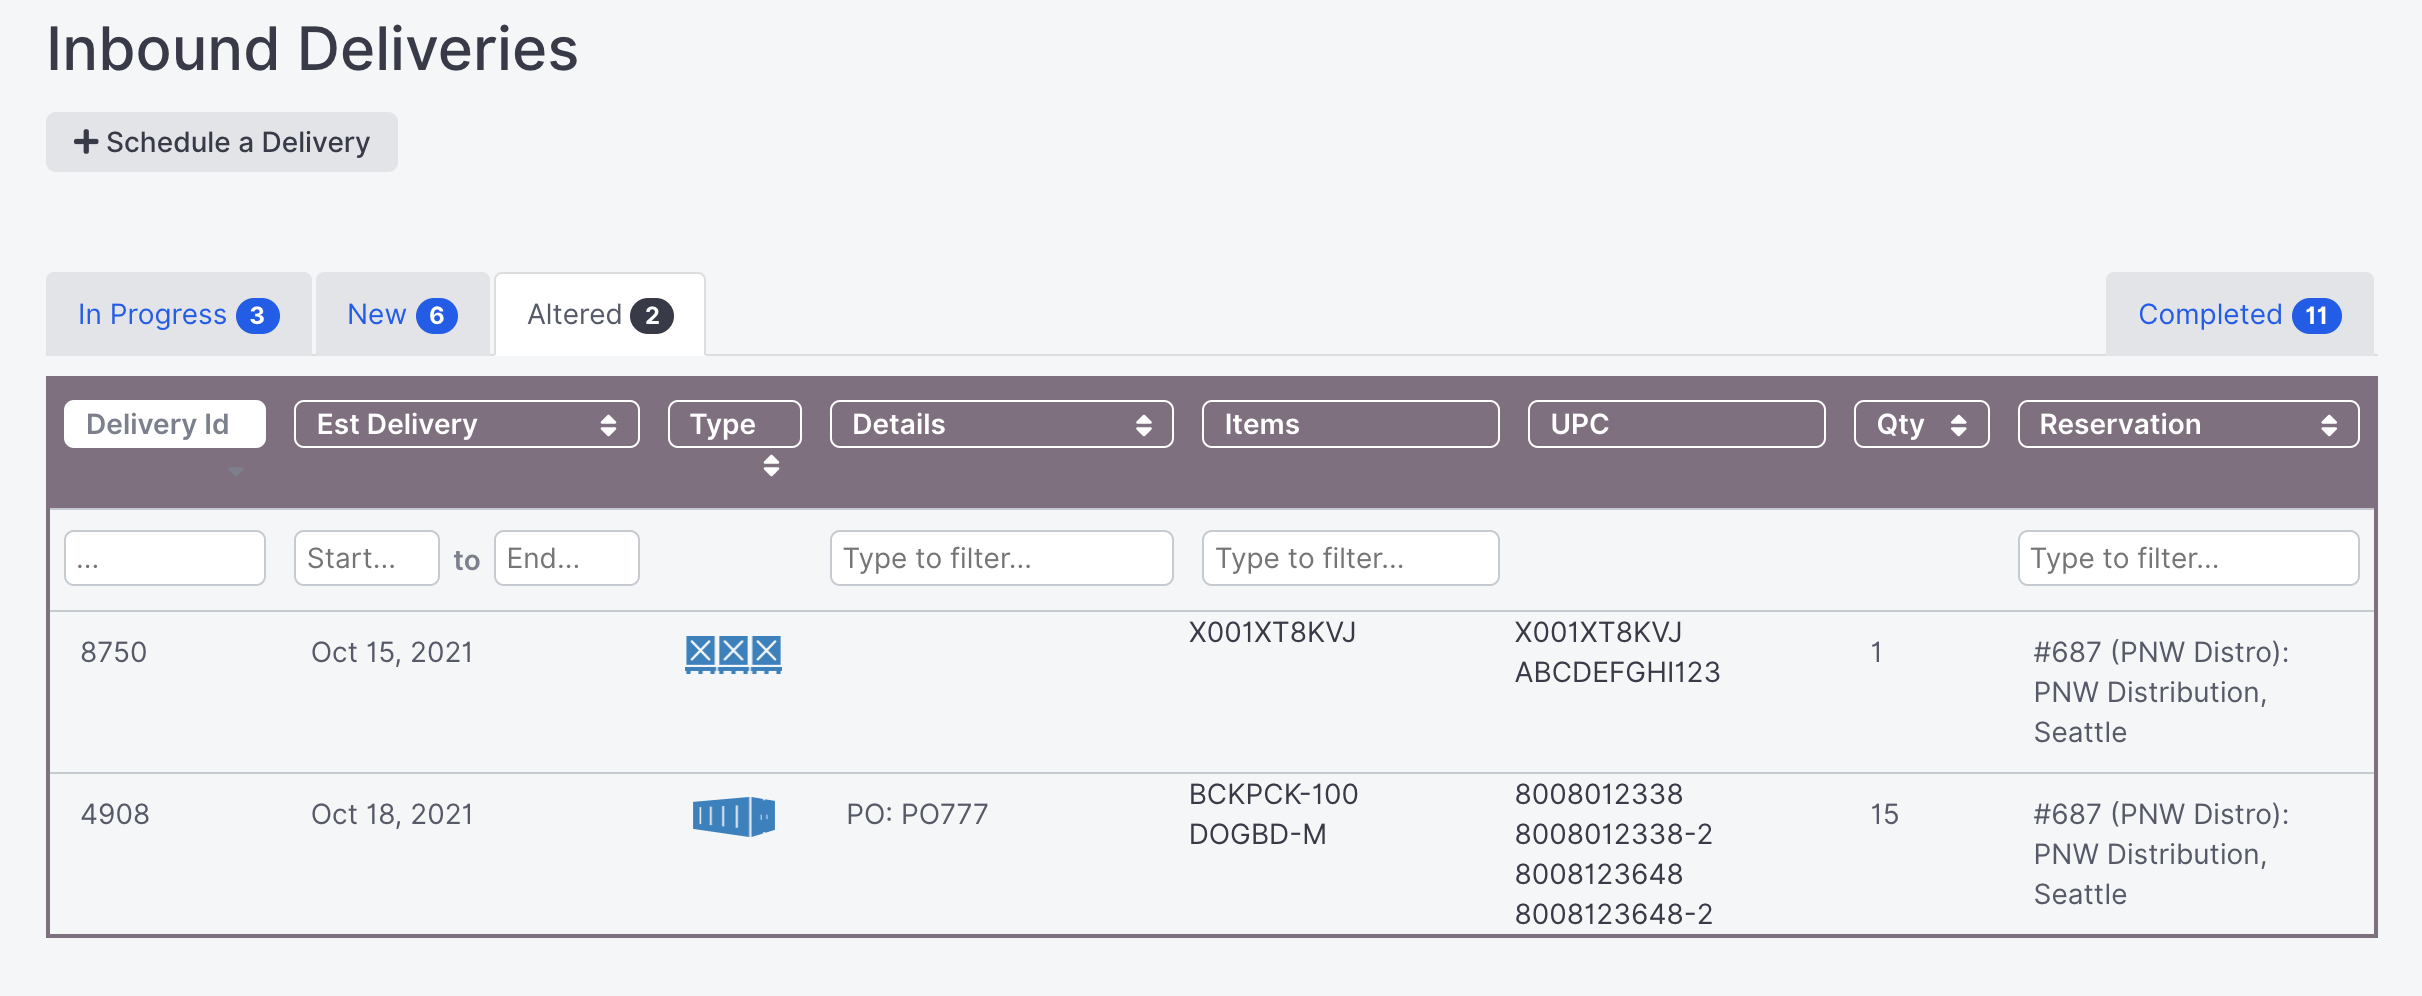Click the plus icon on Schedule a Delivery

[86, 142]
